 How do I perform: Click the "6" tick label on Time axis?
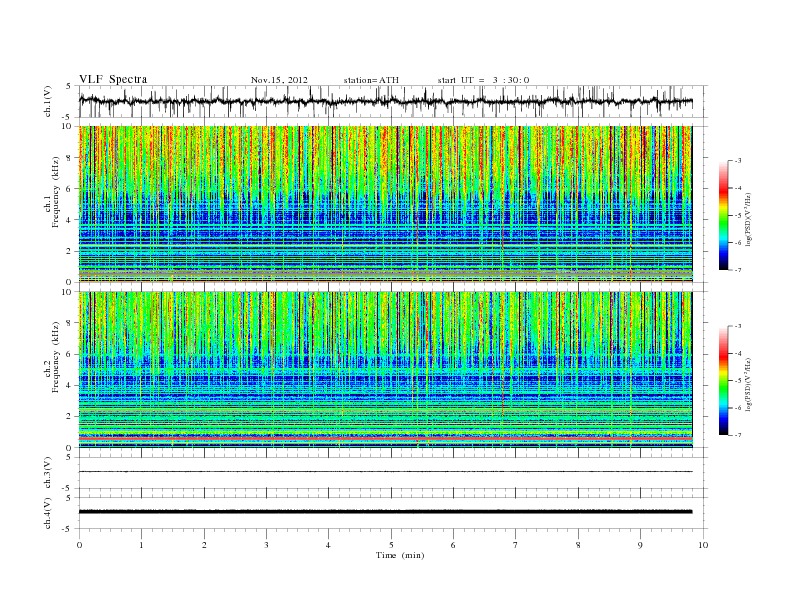pos(453,545)
